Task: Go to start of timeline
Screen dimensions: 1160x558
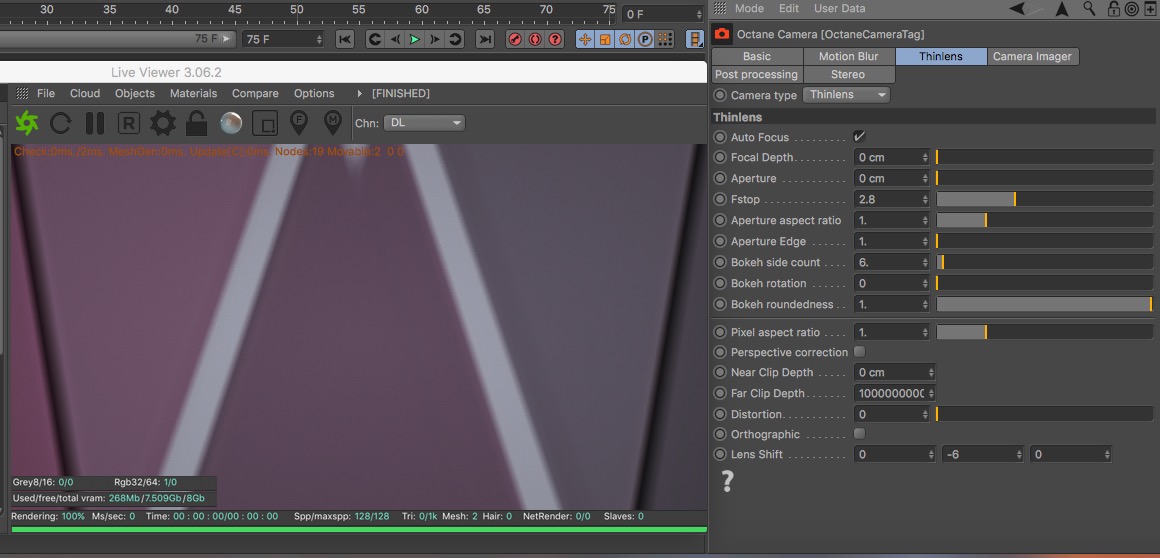Action: coord(345,39)
